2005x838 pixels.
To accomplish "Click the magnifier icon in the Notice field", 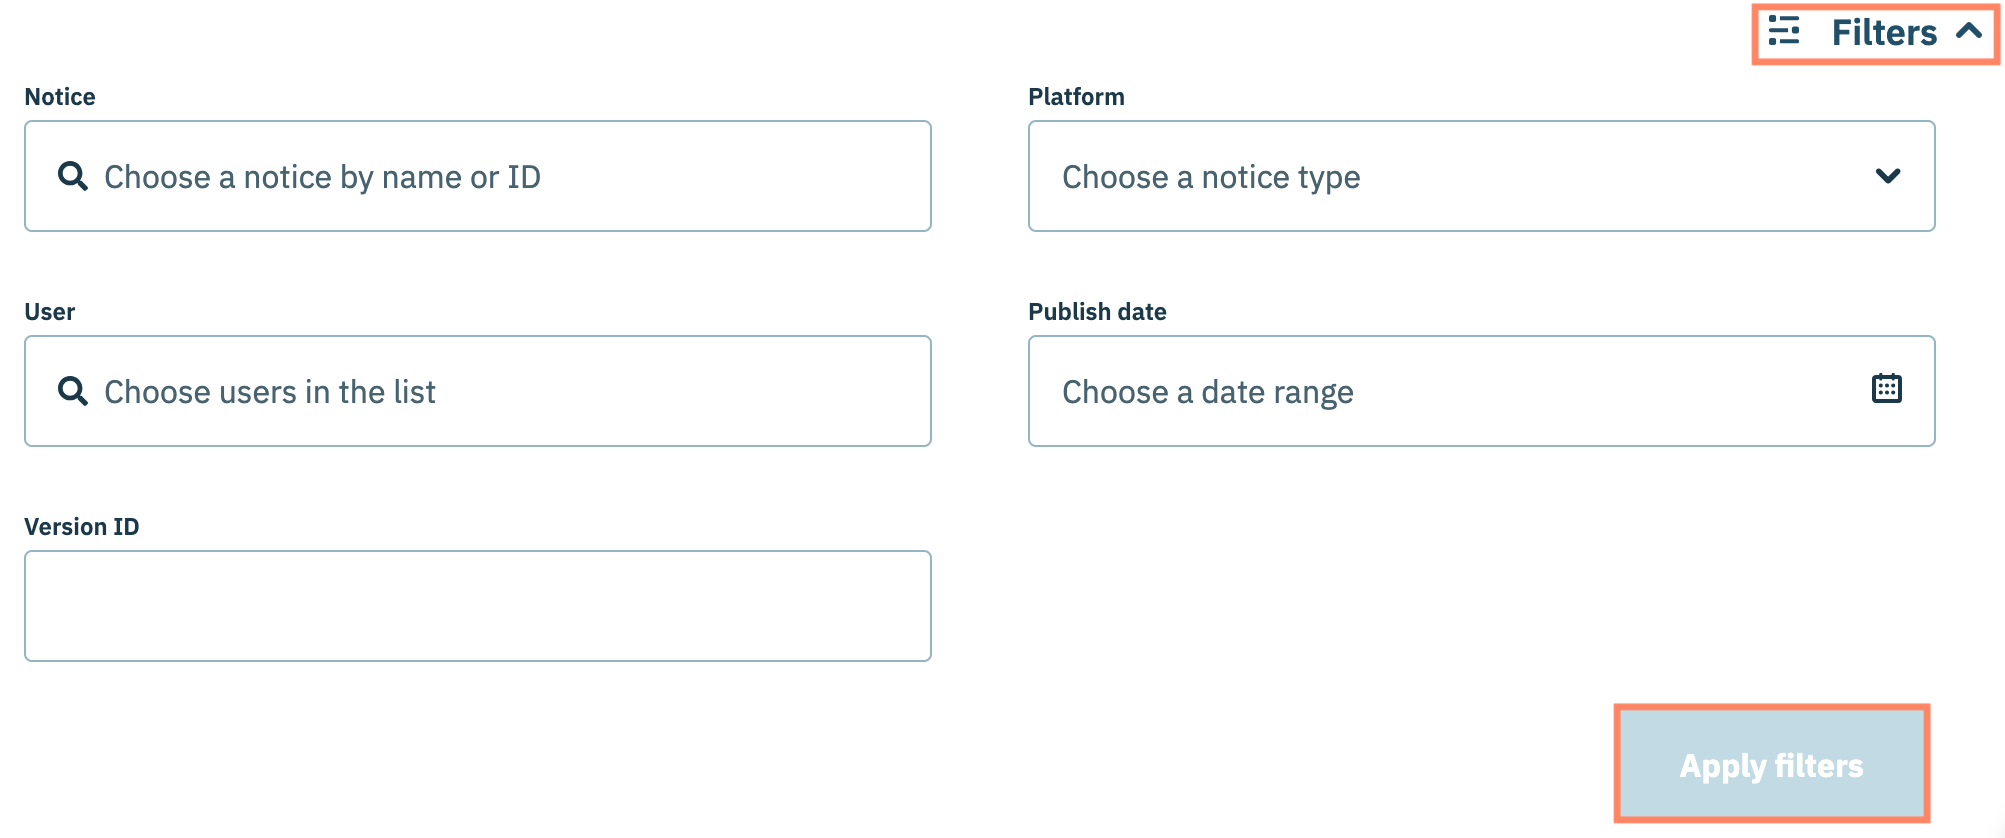I will (x=72, y=176).
